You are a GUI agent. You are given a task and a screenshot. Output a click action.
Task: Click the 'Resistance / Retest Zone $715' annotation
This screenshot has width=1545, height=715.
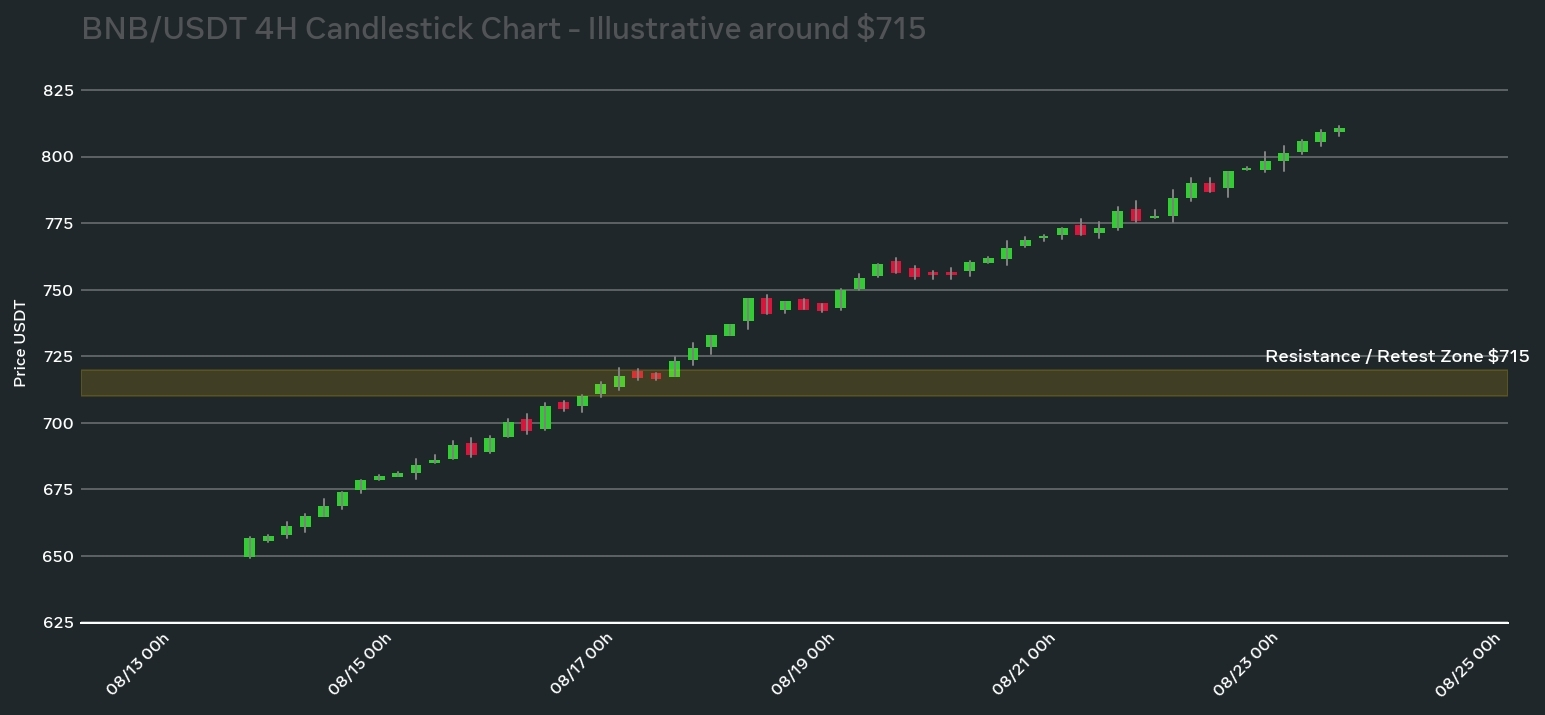[x=1397, y=356]
